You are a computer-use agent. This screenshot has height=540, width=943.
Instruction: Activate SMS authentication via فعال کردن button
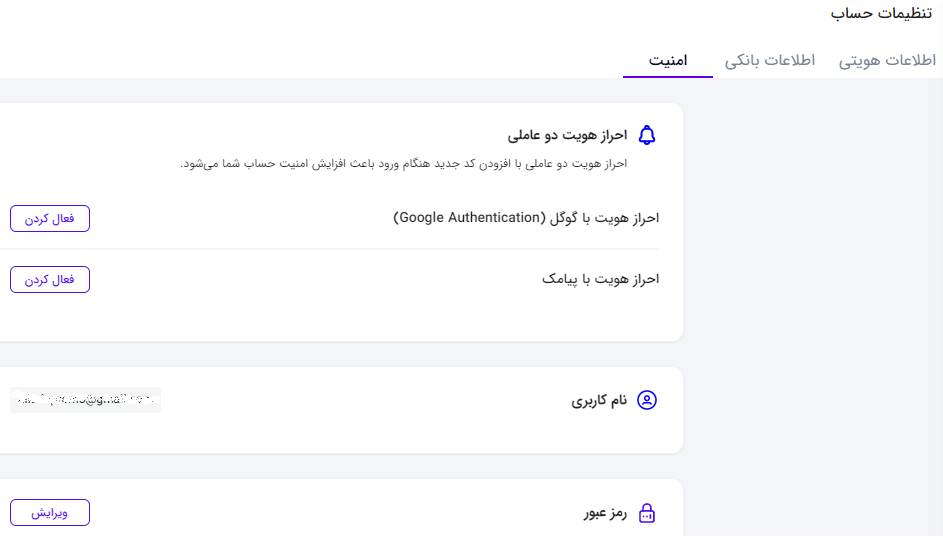coord(50,280)
